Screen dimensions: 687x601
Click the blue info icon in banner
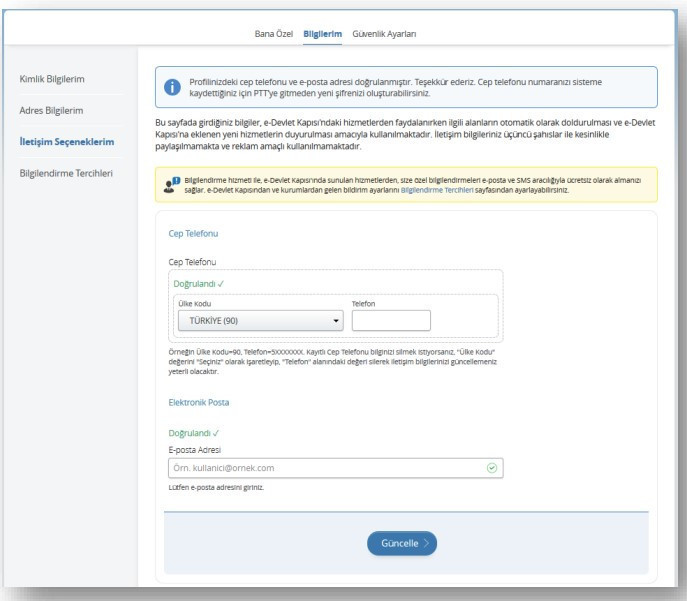171,87
